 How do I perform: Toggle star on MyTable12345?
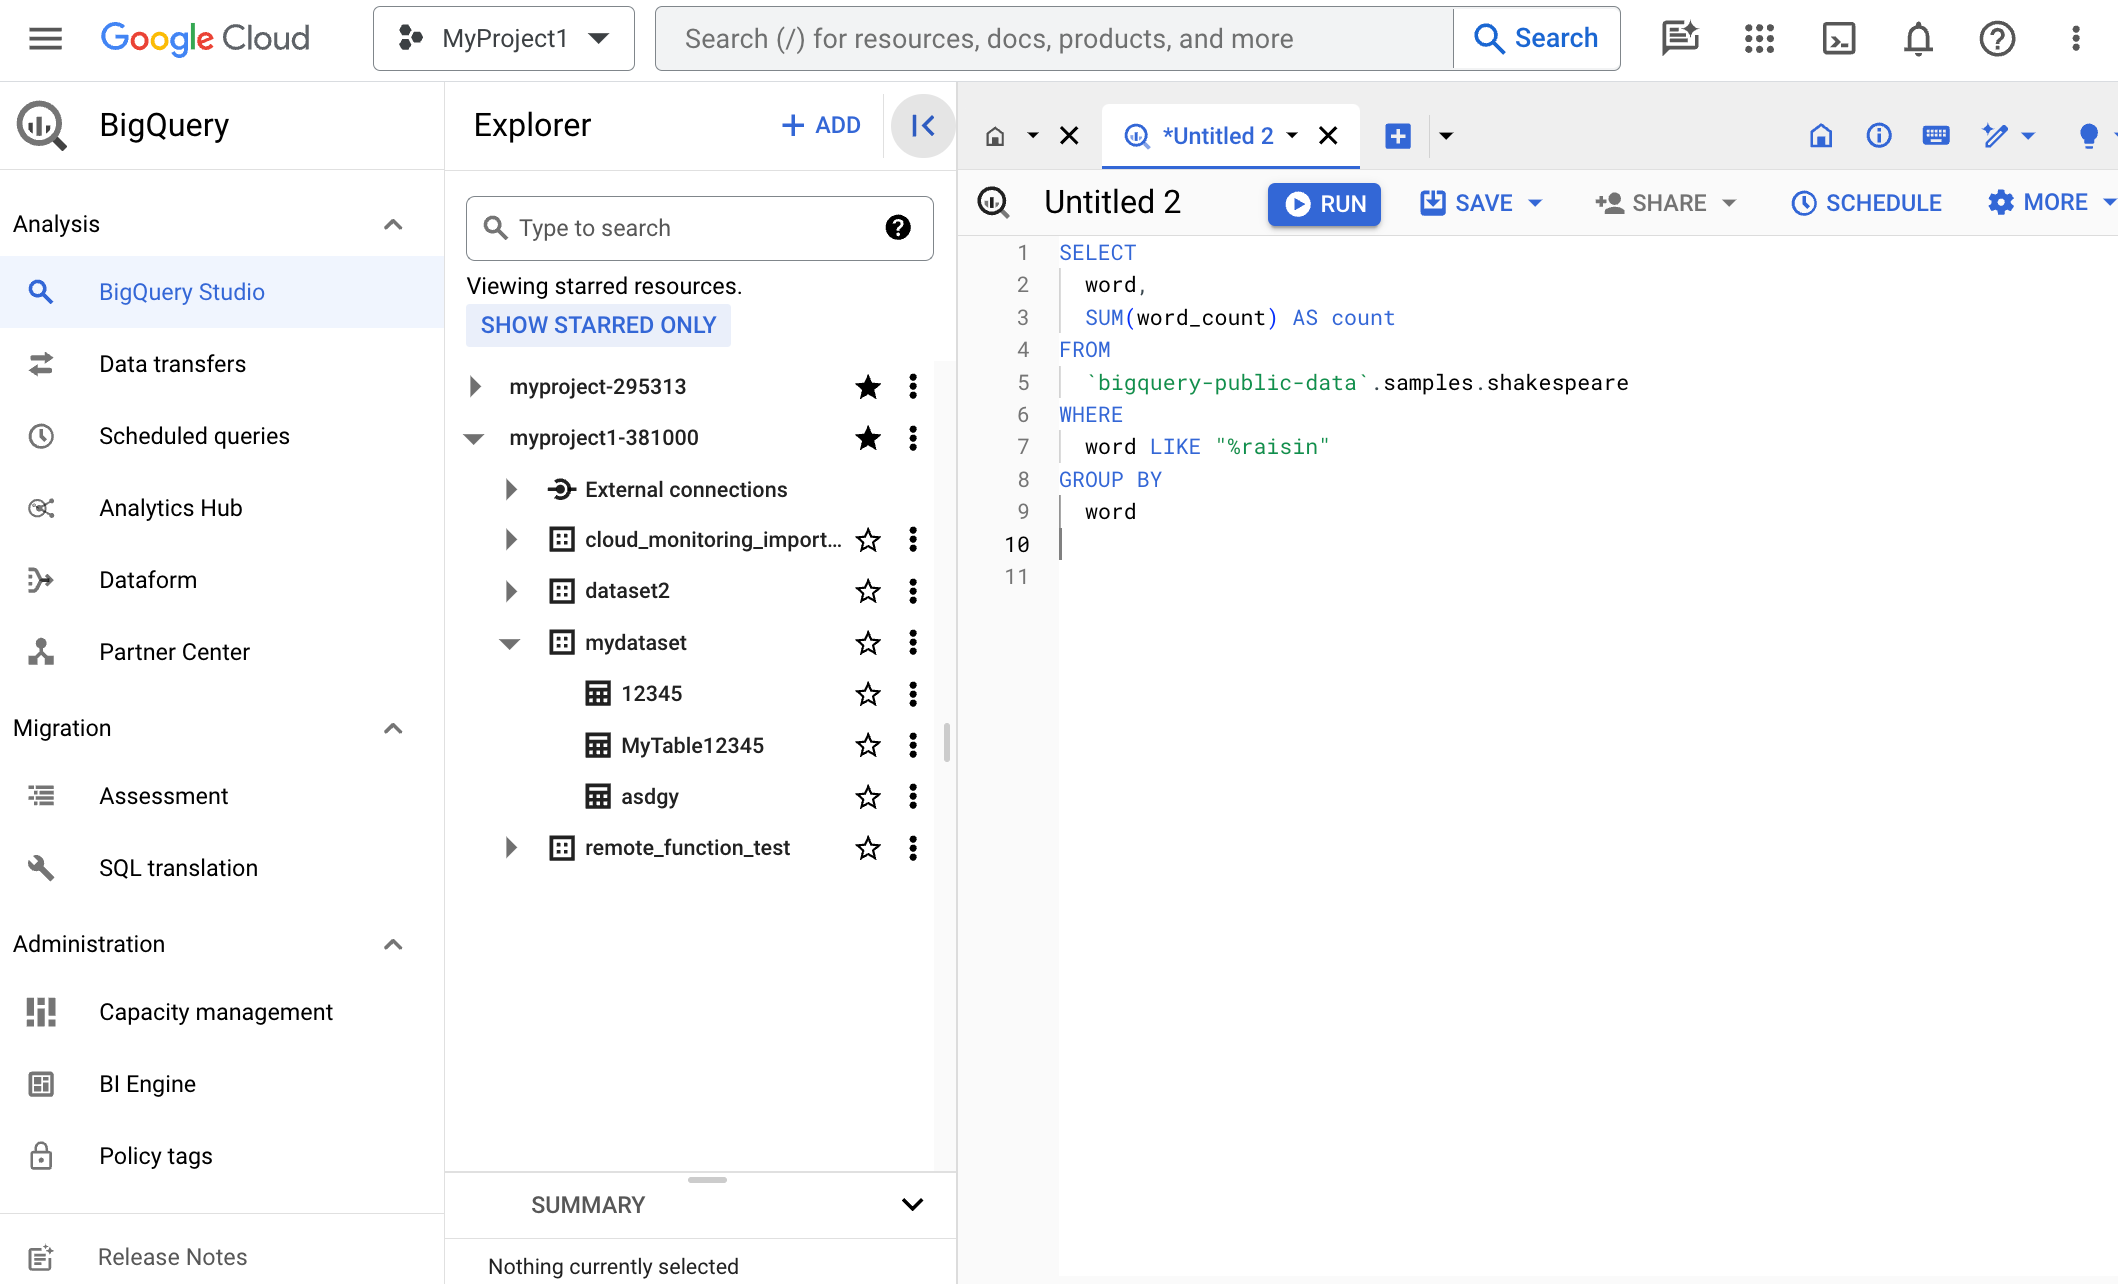pos(867,744)
